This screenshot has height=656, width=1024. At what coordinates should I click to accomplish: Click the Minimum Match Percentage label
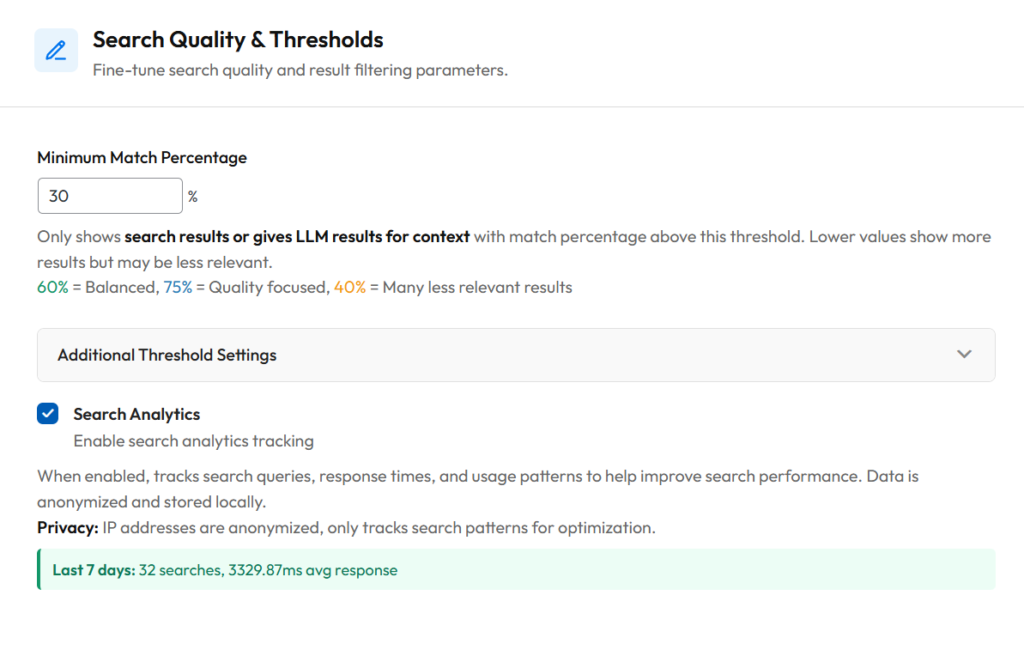point(142,157)
